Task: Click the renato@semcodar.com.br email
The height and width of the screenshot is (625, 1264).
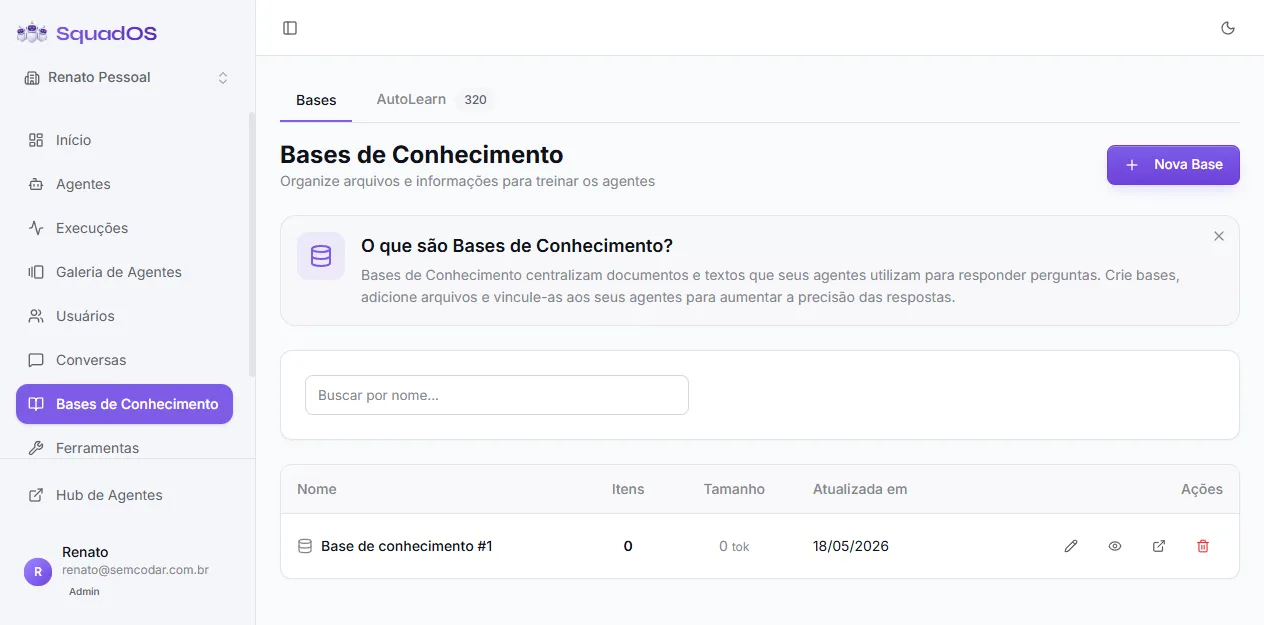Action: [135, 570]
